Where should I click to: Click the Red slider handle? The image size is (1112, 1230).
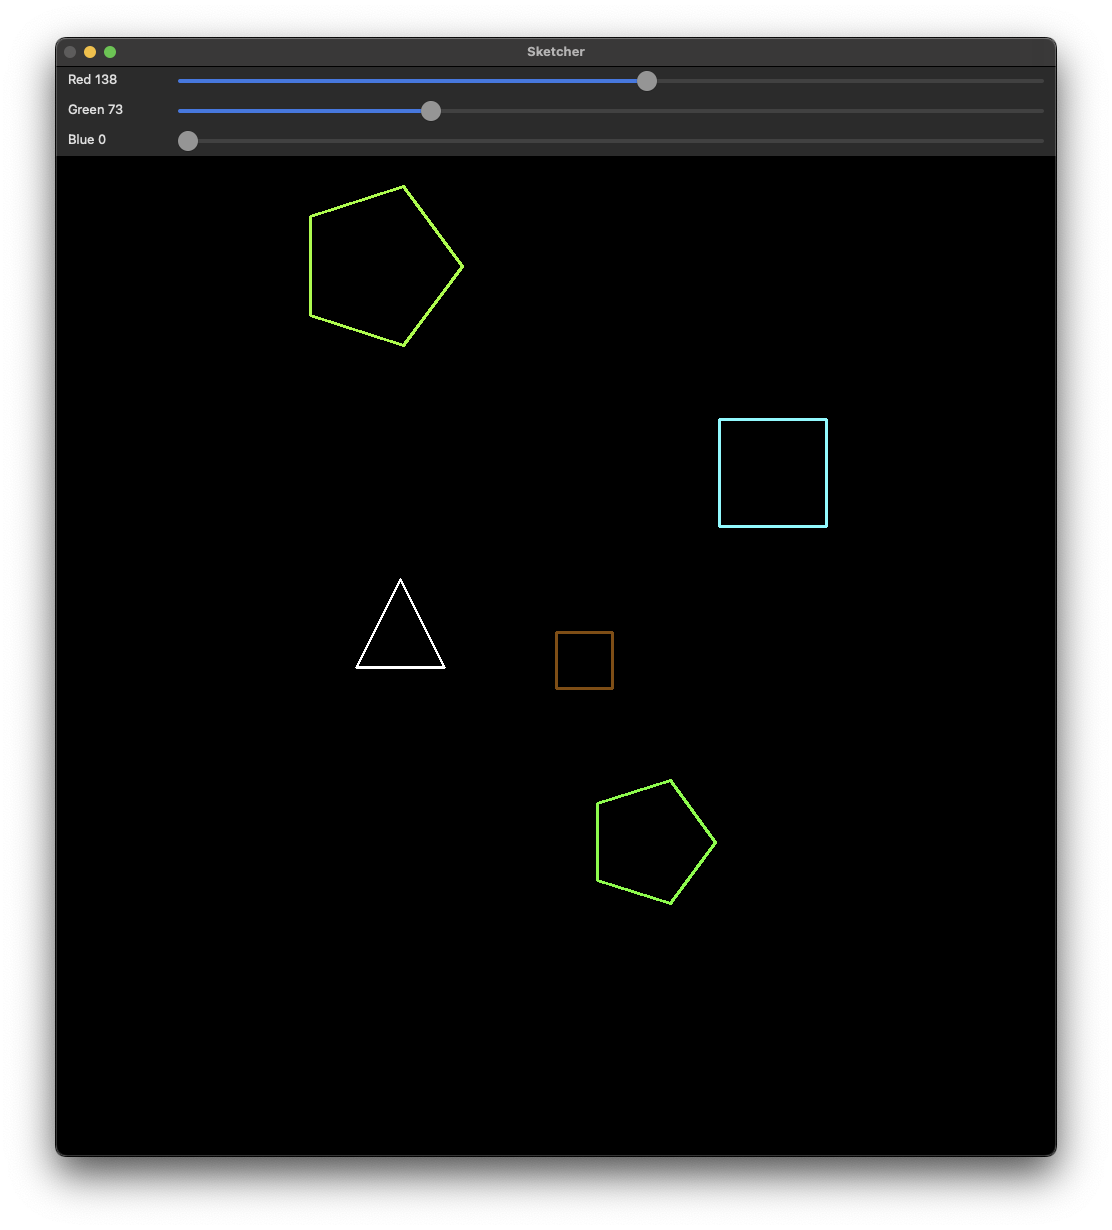[x=647, y=81]
